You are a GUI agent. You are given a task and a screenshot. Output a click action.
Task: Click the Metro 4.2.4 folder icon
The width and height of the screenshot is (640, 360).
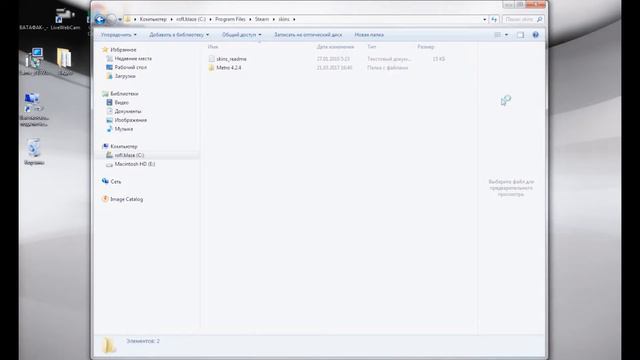211,68
